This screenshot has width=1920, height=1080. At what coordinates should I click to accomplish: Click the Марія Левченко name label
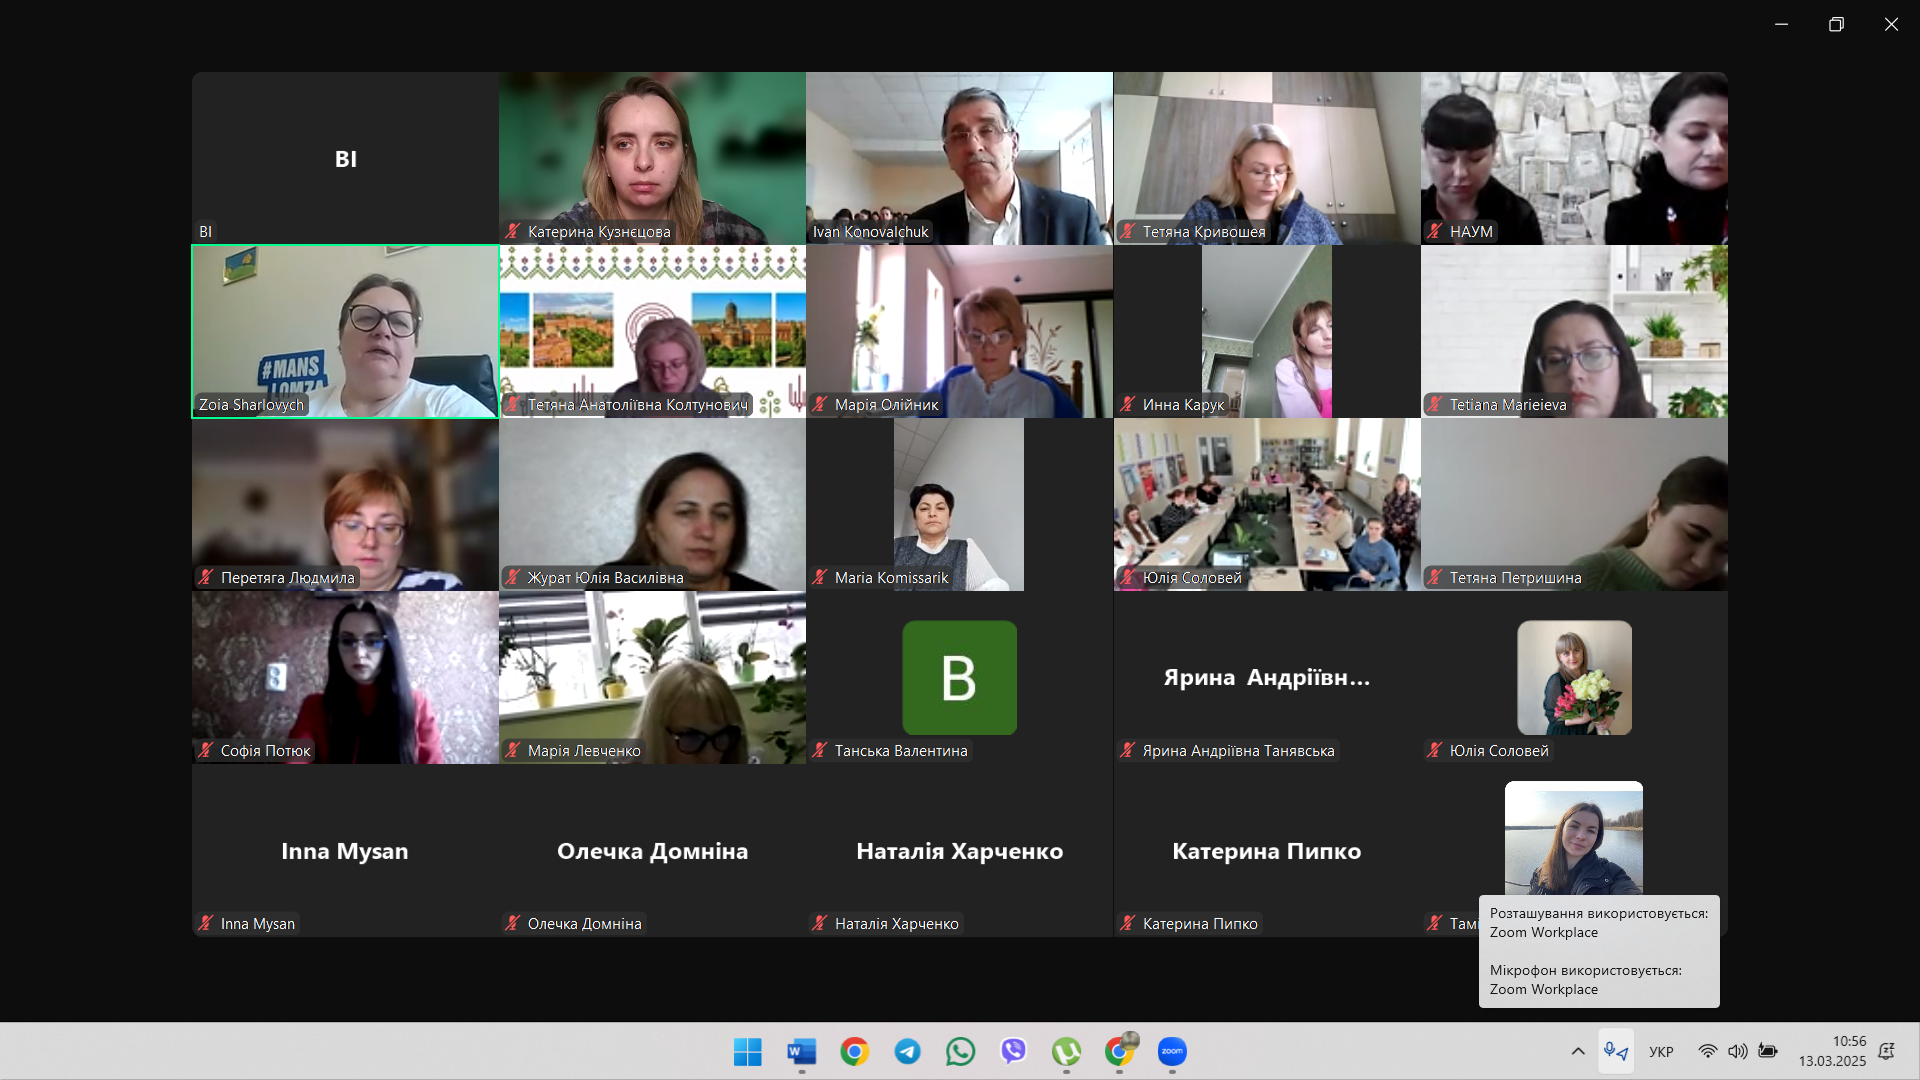pos(584,751)
